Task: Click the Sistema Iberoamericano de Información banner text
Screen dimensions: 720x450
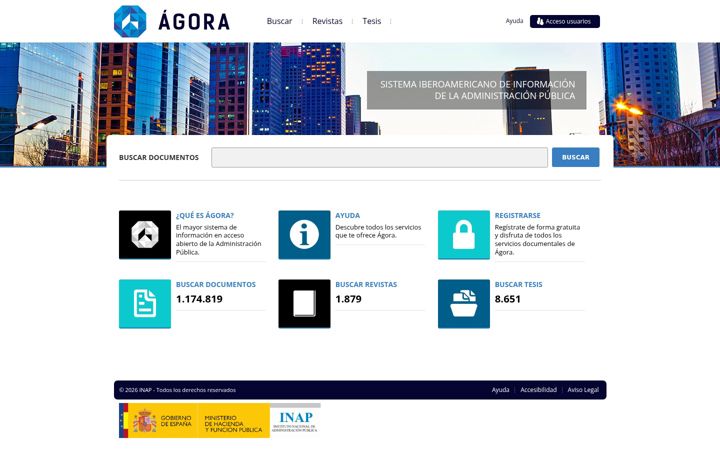Action: [478, 90]
